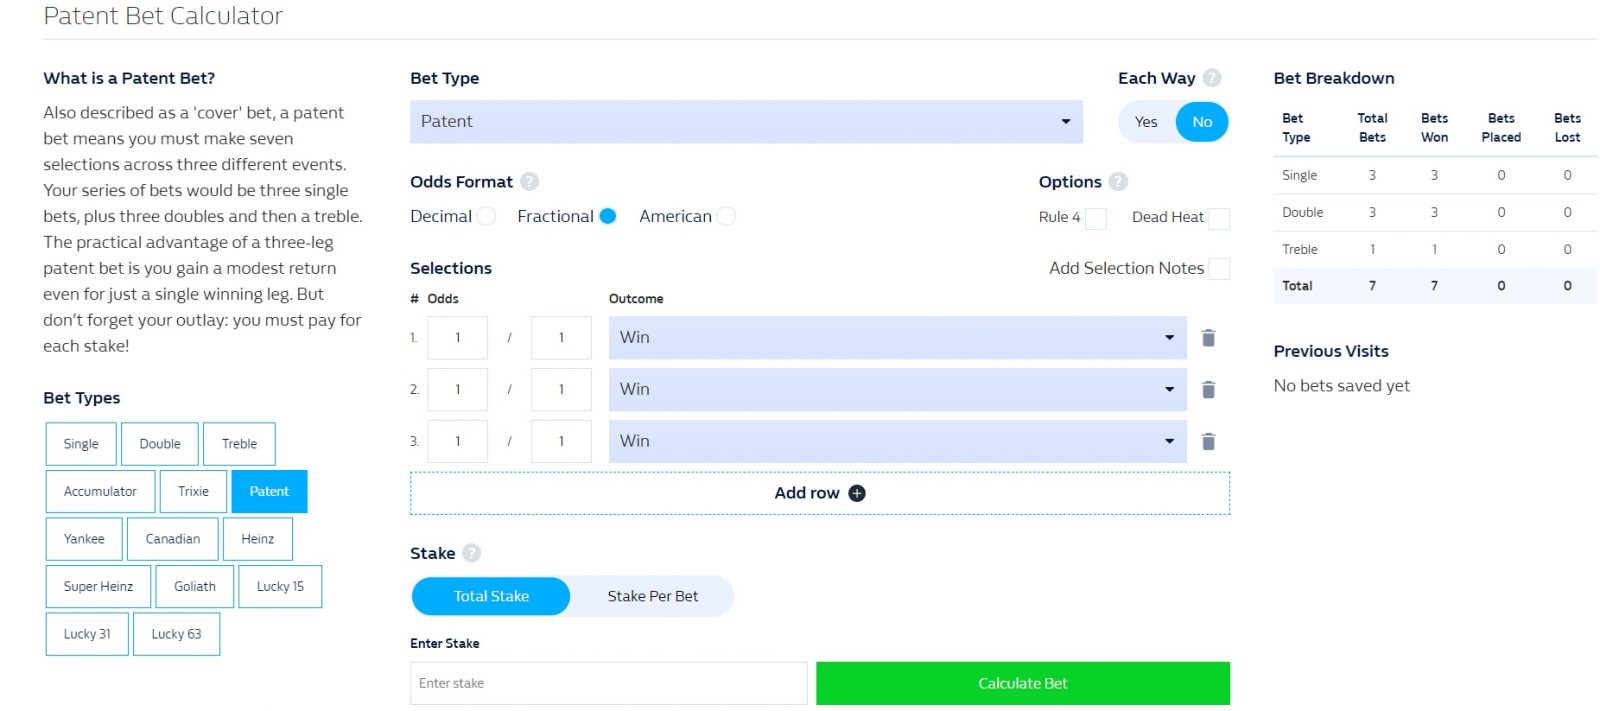Delete selection row 2 with trash icon

pos(1208,390)
